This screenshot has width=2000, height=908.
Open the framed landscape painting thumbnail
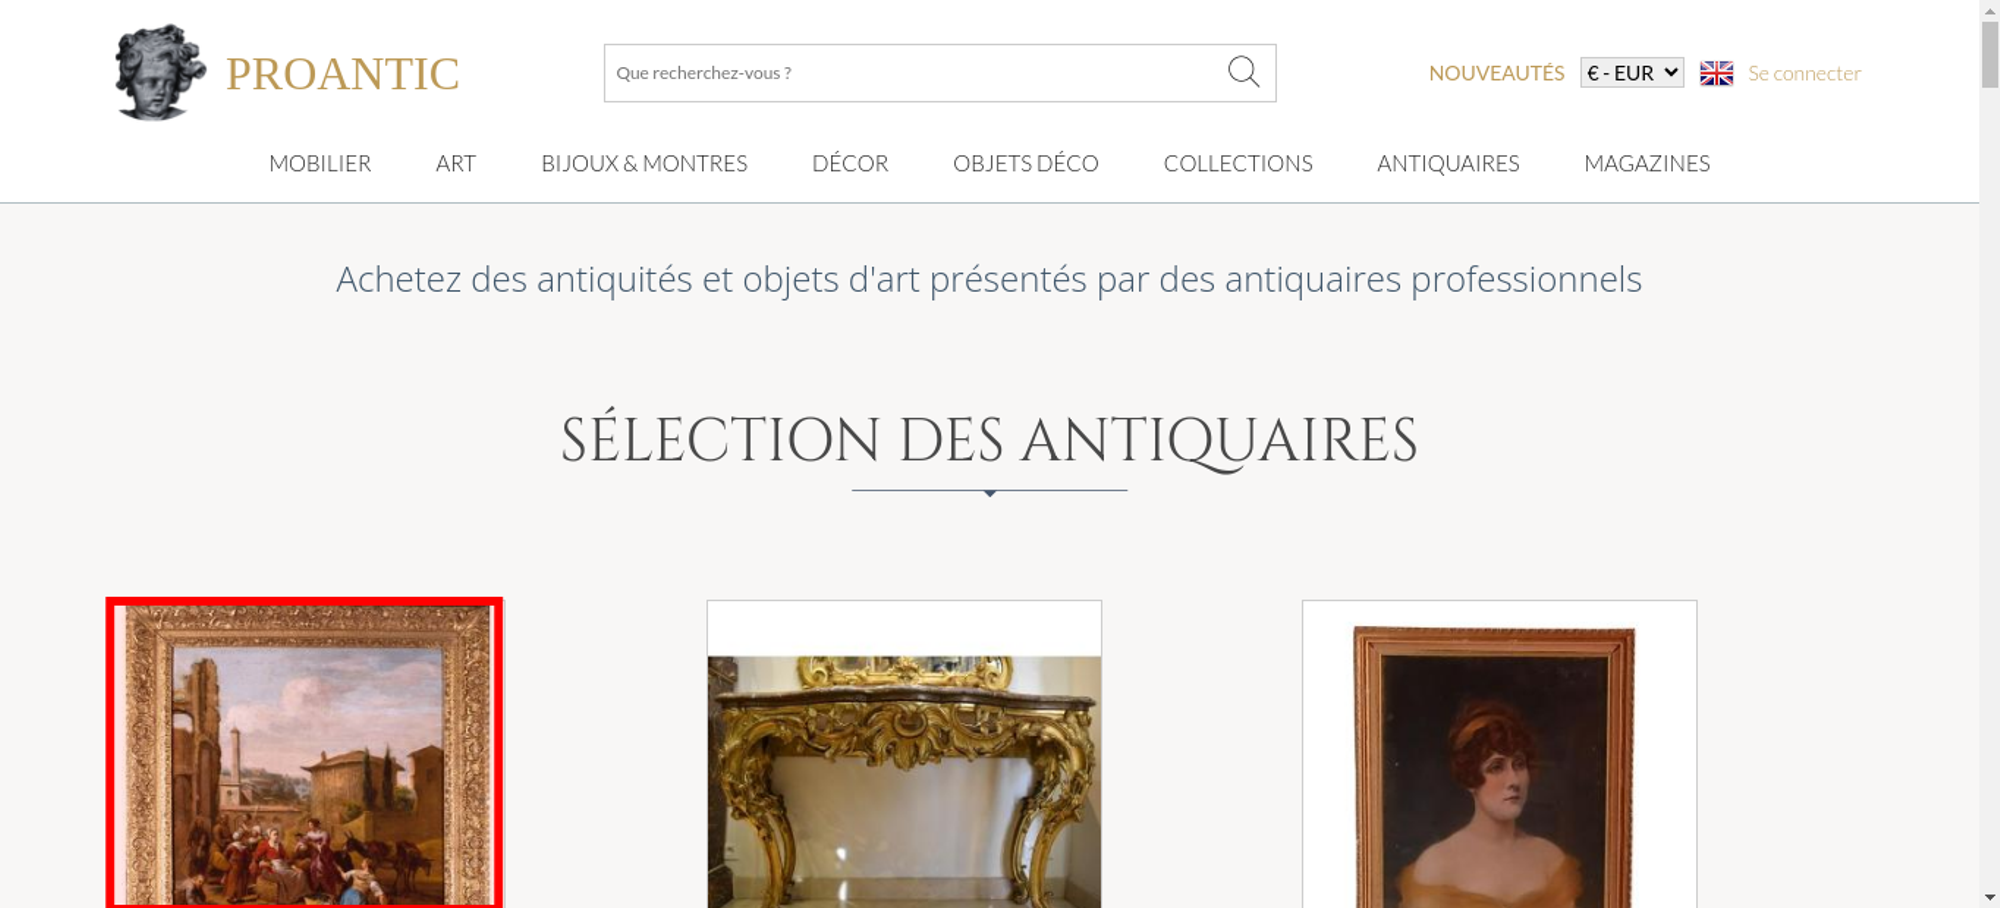coord(304,753)
